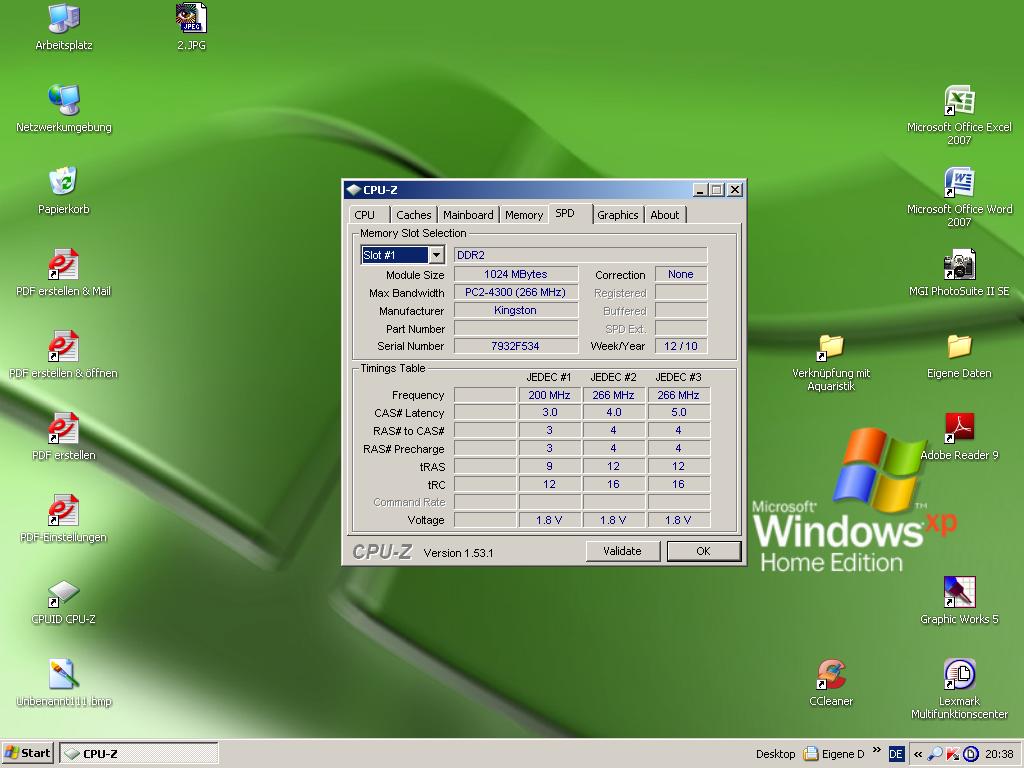Screen dimensions: 1024x768
Task: Click the Module Size 1024 MBytes field
Action: pos(516,274)
